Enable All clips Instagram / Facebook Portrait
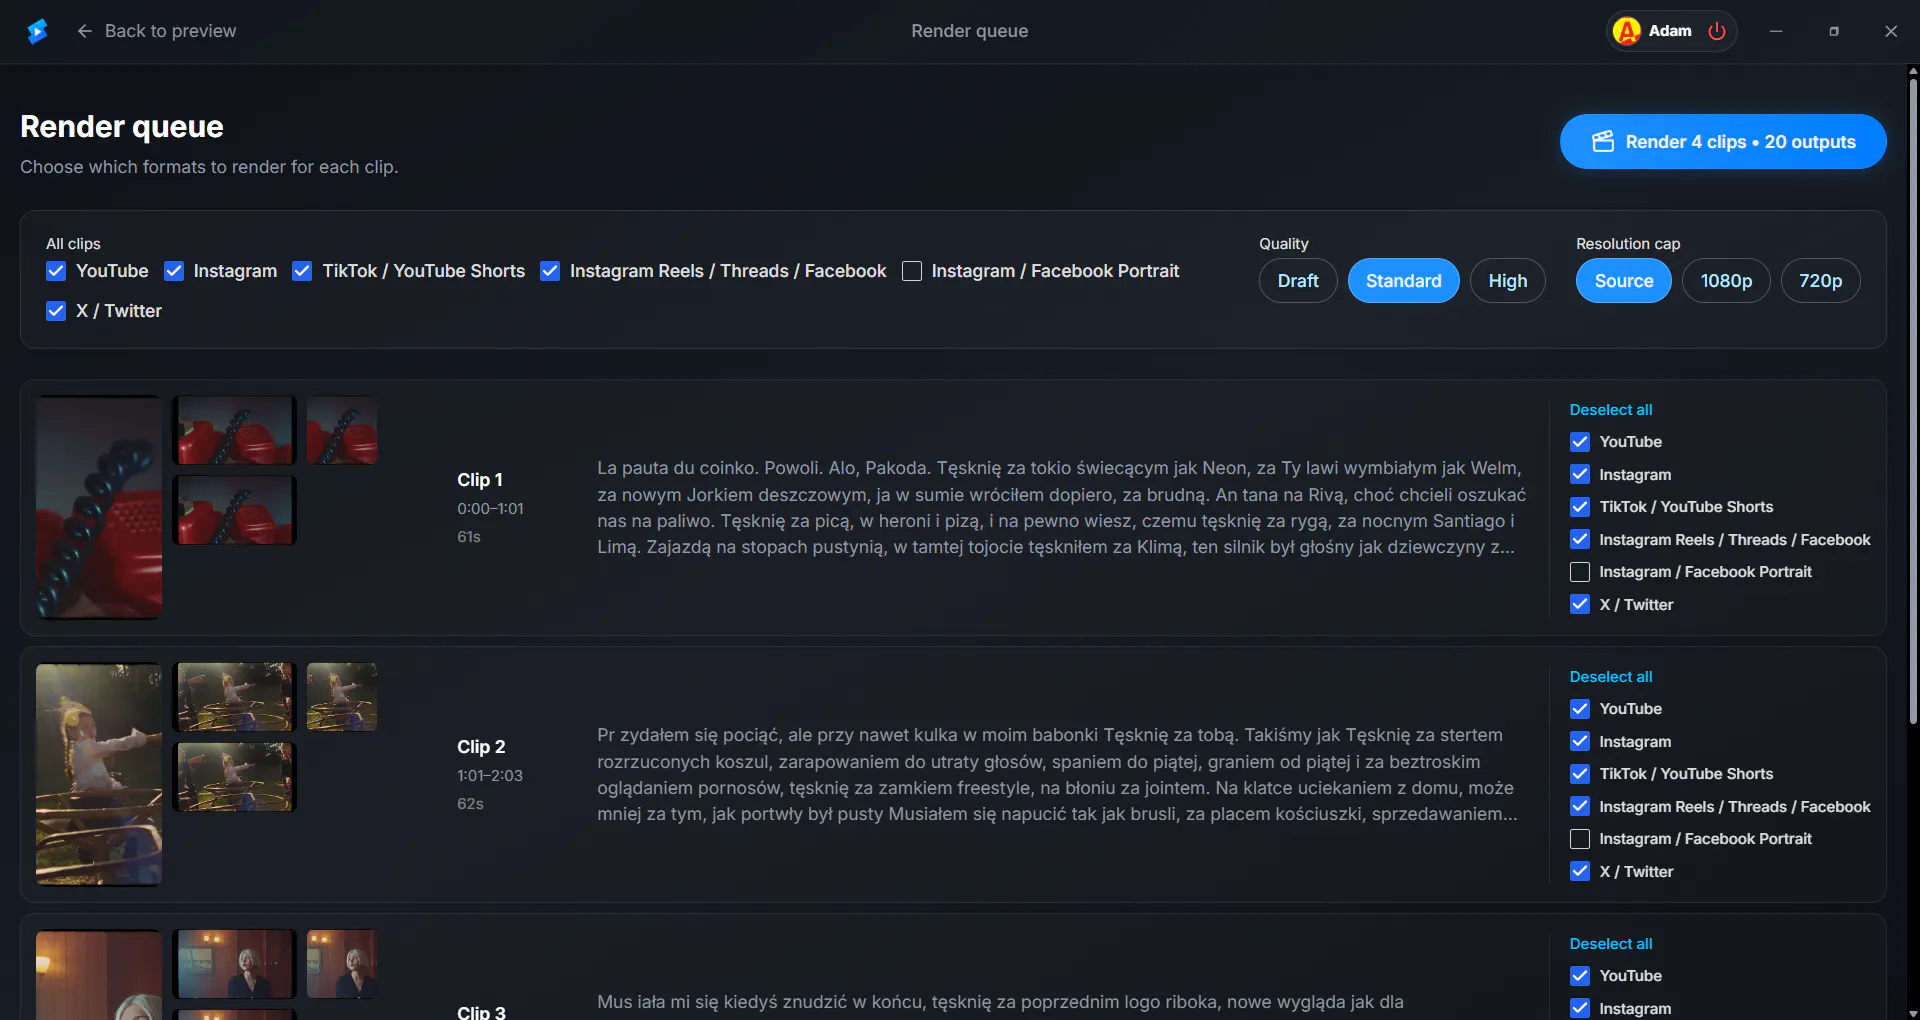Viewport: 1920px width, 1020px height. click(912, 271)
